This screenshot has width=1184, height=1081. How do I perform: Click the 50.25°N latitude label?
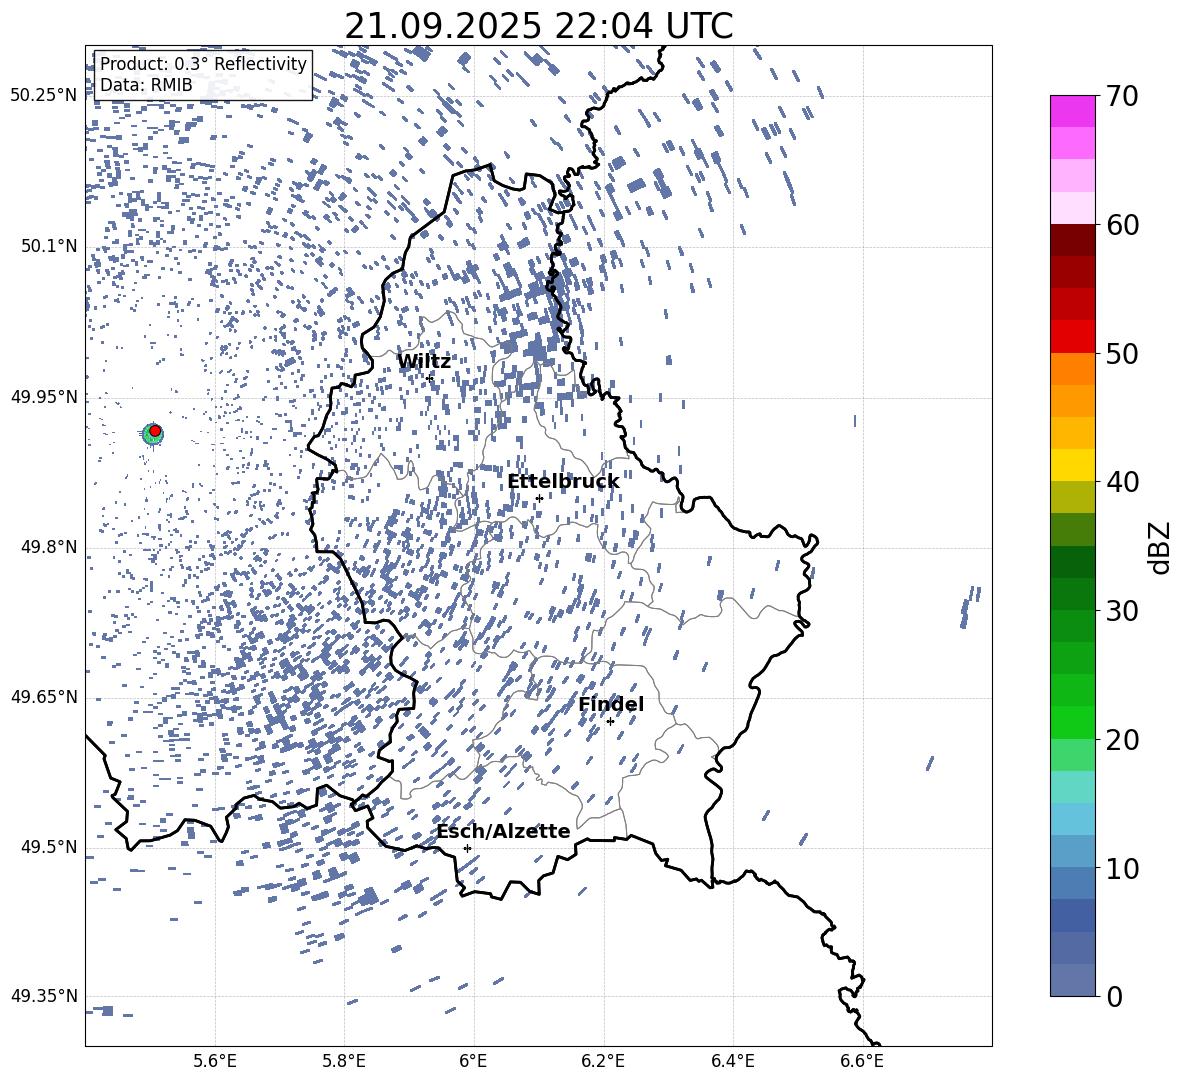(44, 96)
